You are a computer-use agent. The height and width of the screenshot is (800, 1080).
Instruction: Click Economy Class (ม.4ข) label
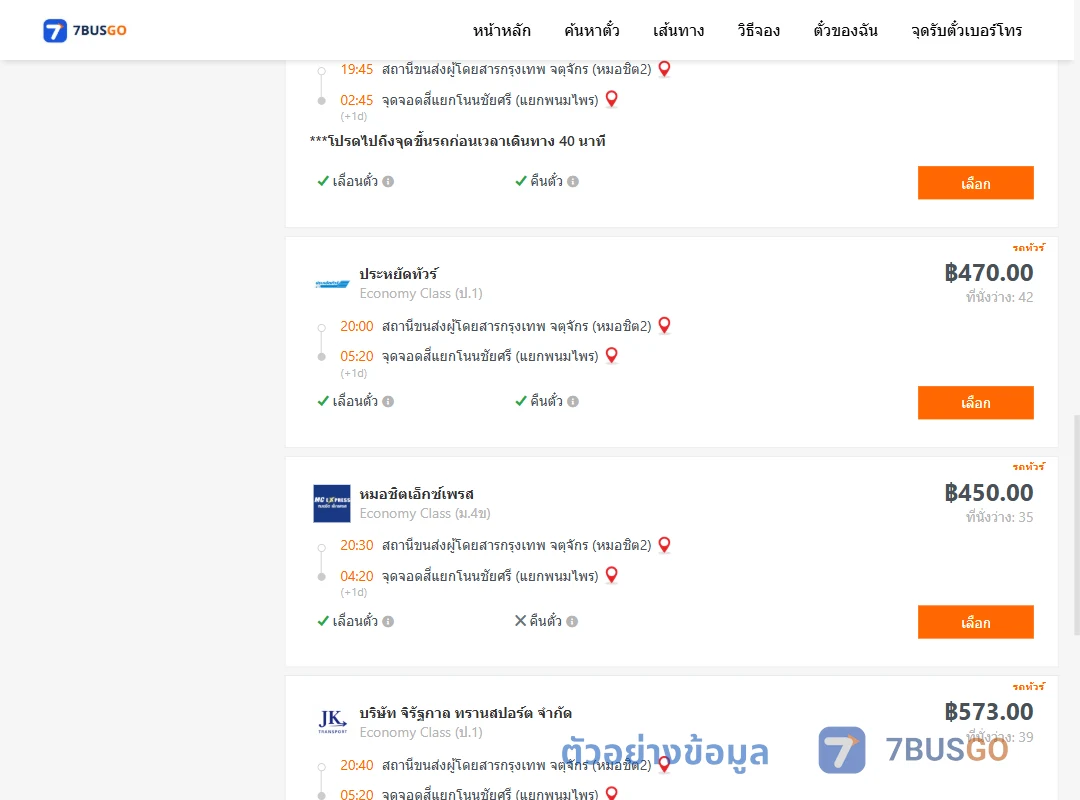(425, 513)
